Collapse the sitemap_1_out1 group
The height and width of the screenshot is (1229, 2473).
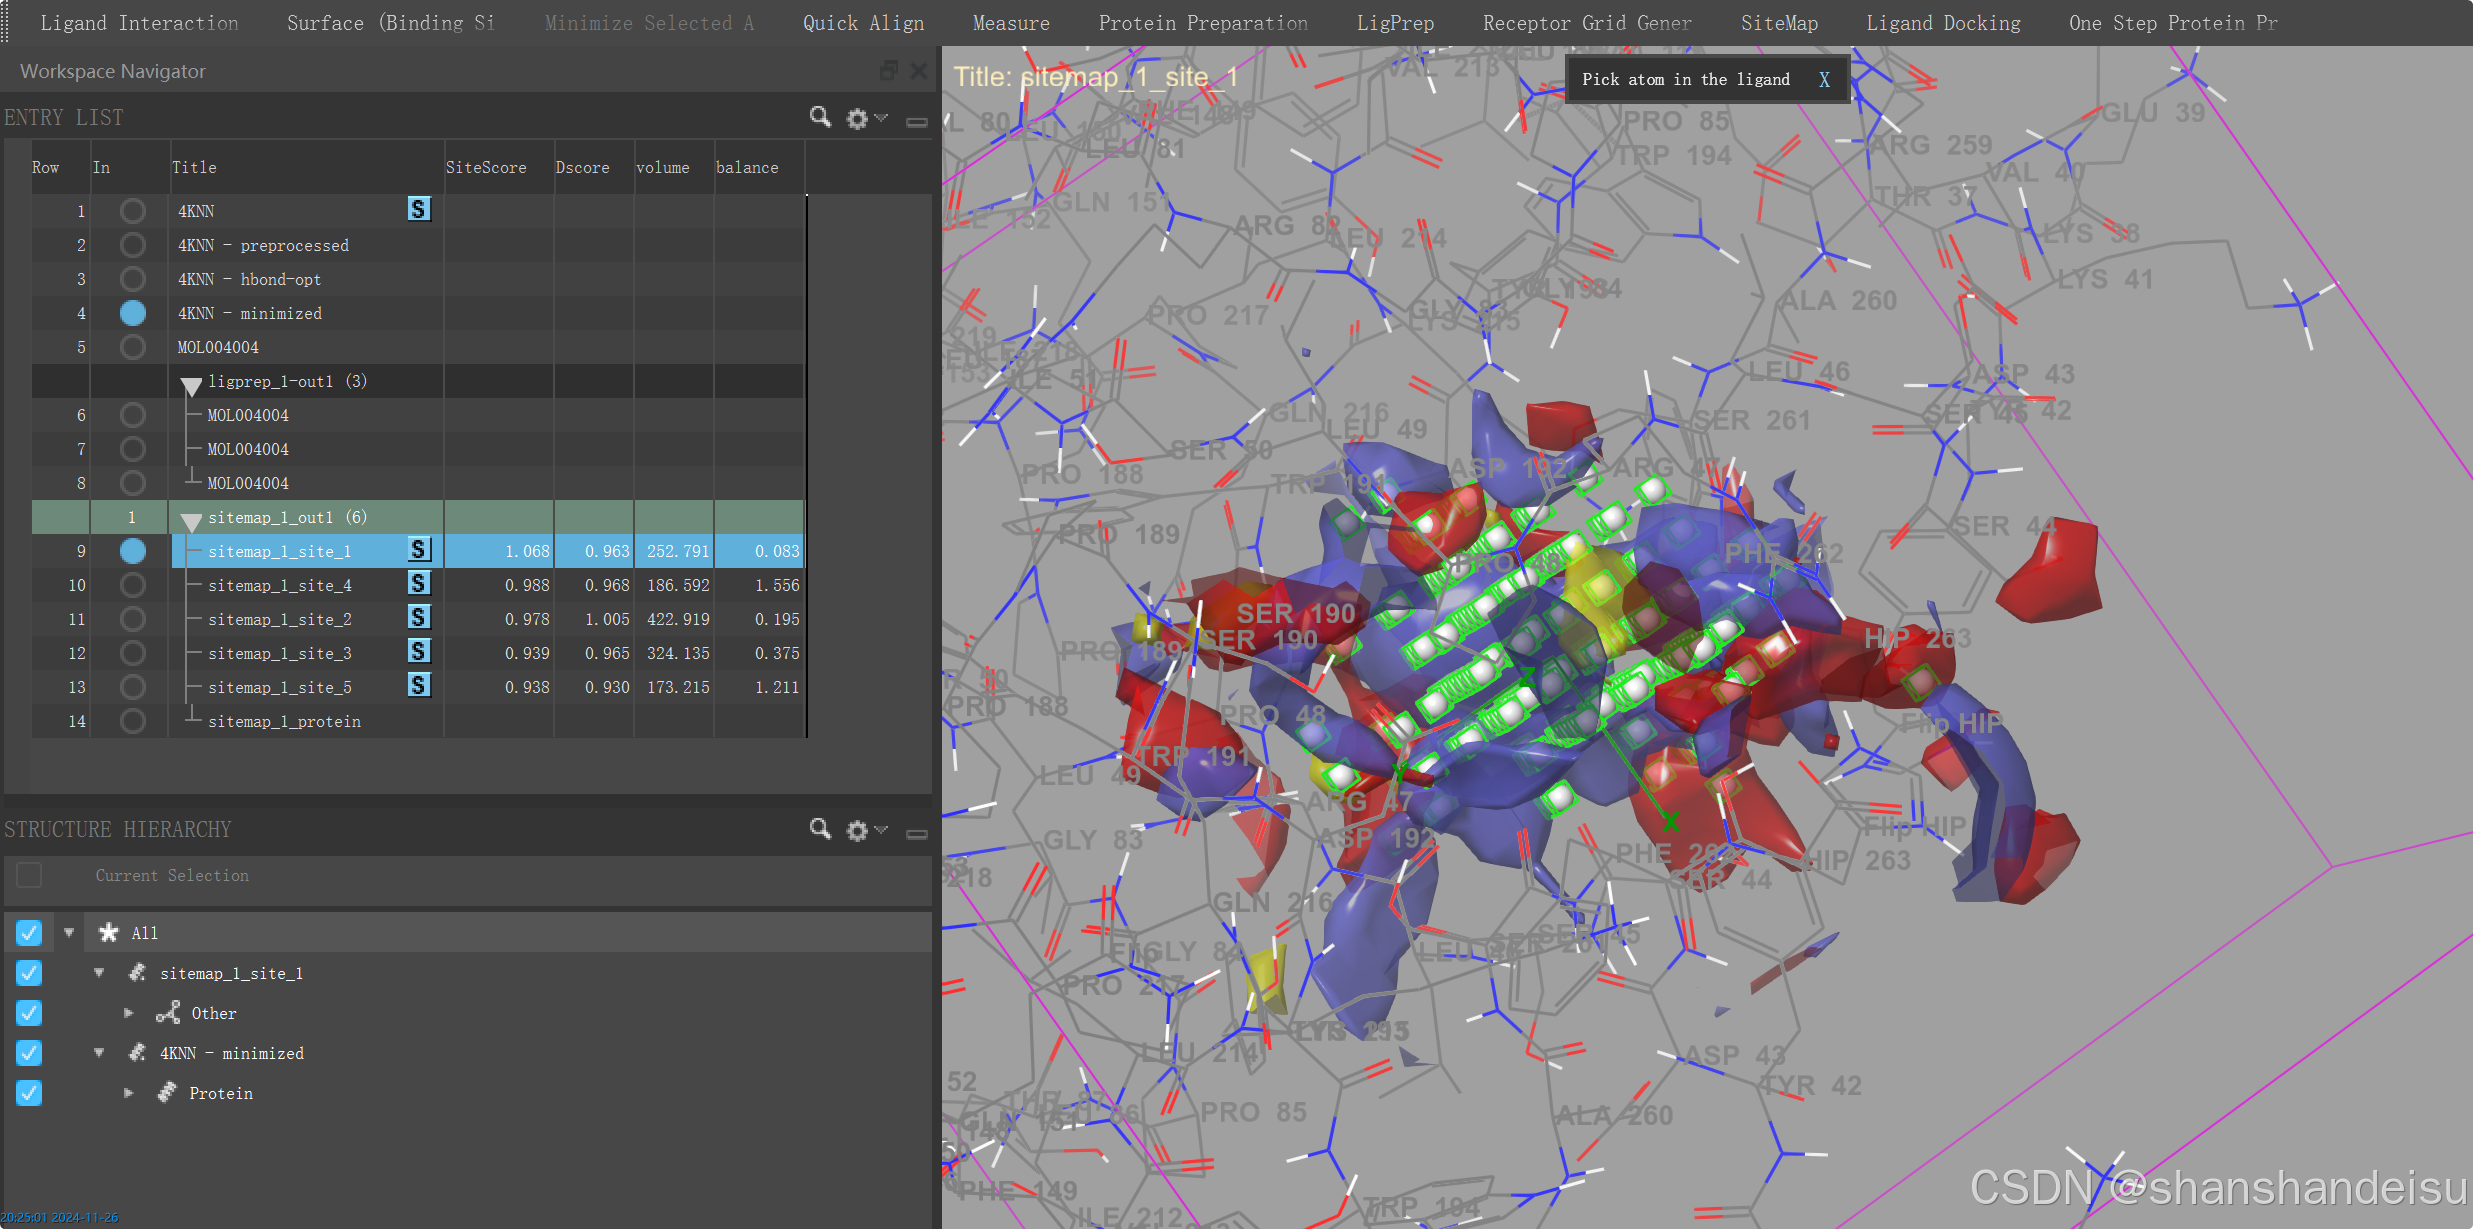click(x=191, y=520)
